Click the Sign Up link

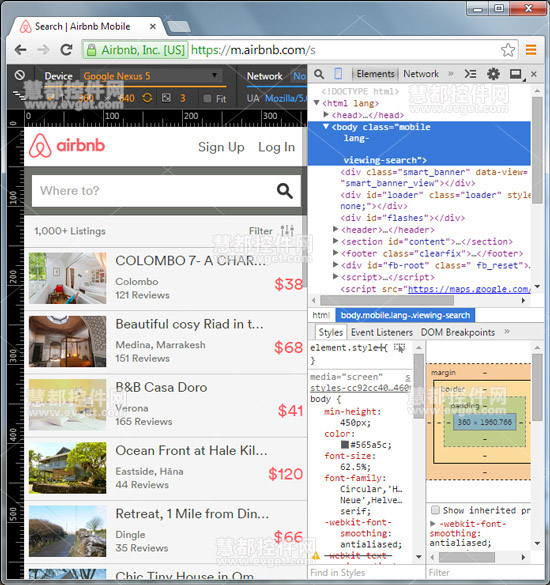[x=221, y=147]
